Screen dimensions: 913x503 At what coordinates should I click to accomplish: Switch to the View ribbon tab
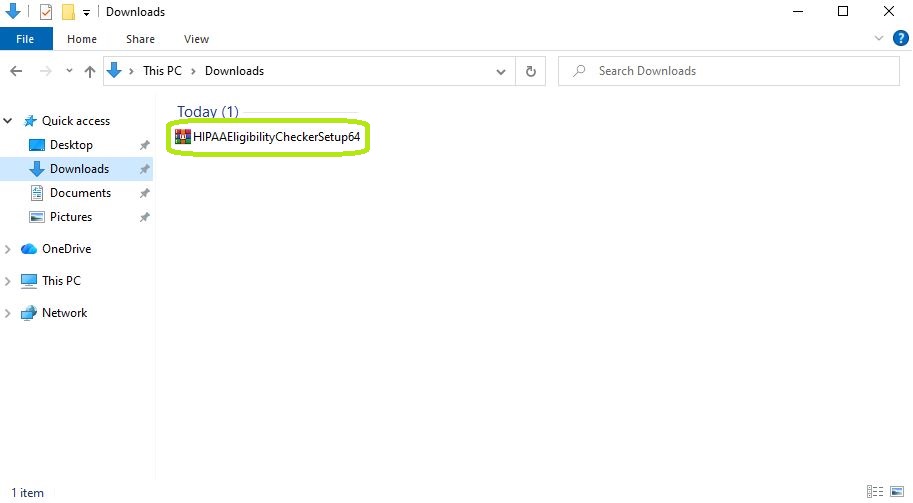tap(196, 39)
